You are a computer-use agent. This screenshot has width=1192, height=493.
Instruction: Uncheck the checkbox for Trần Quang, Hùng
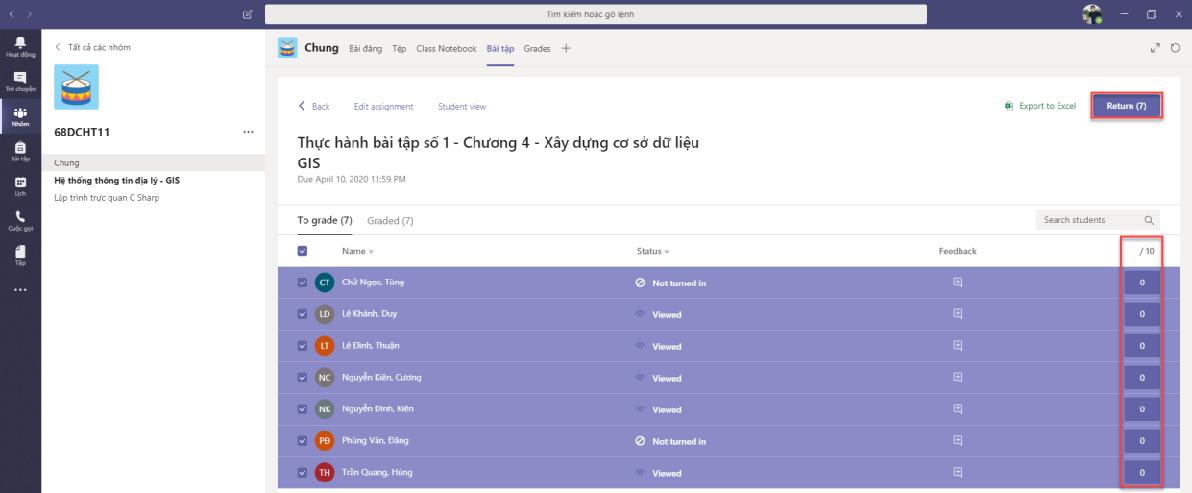click(303, 473)
